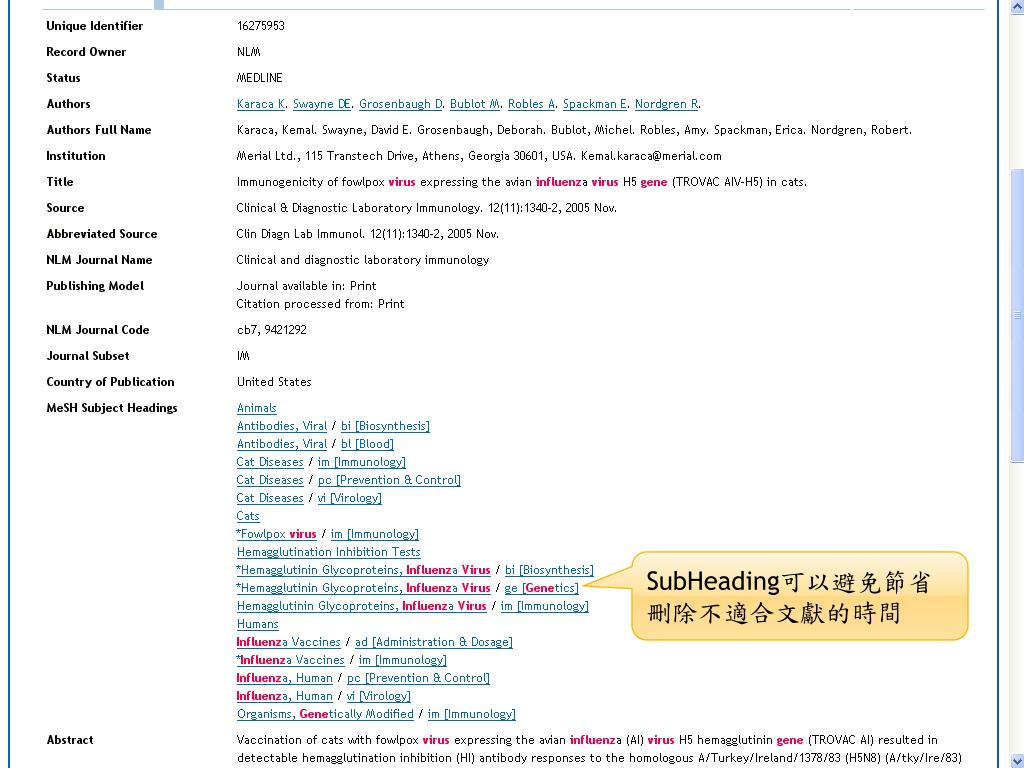
Task: Click the NLM Journal Code value cb7, 9421292
Action: point(272,330)
